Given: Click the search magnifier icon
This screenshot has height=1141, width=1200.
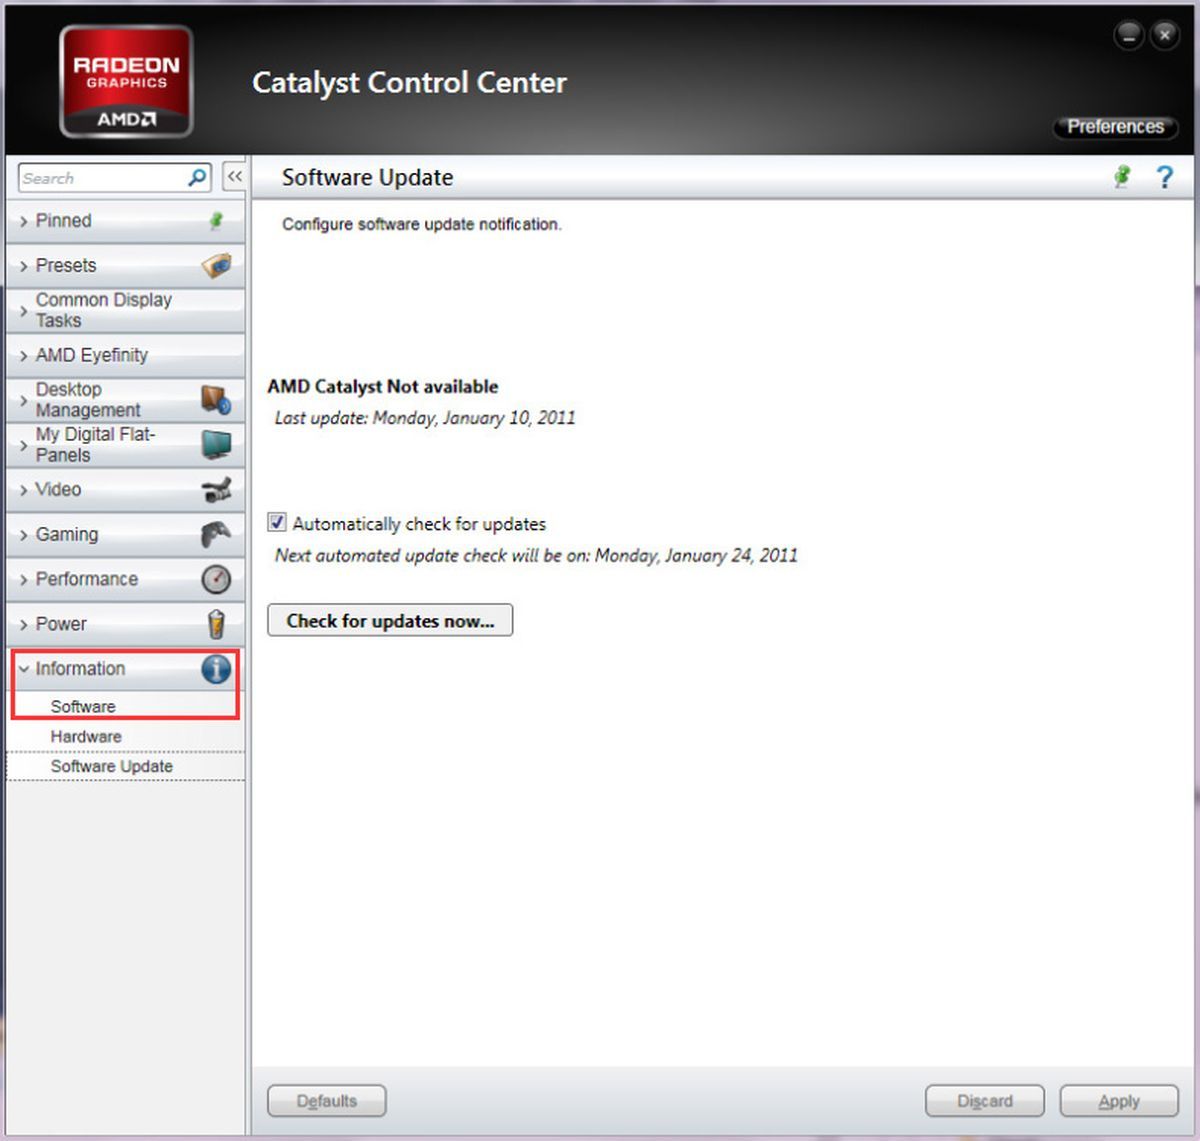Looking at the screenshot, I should click(197, 178).
